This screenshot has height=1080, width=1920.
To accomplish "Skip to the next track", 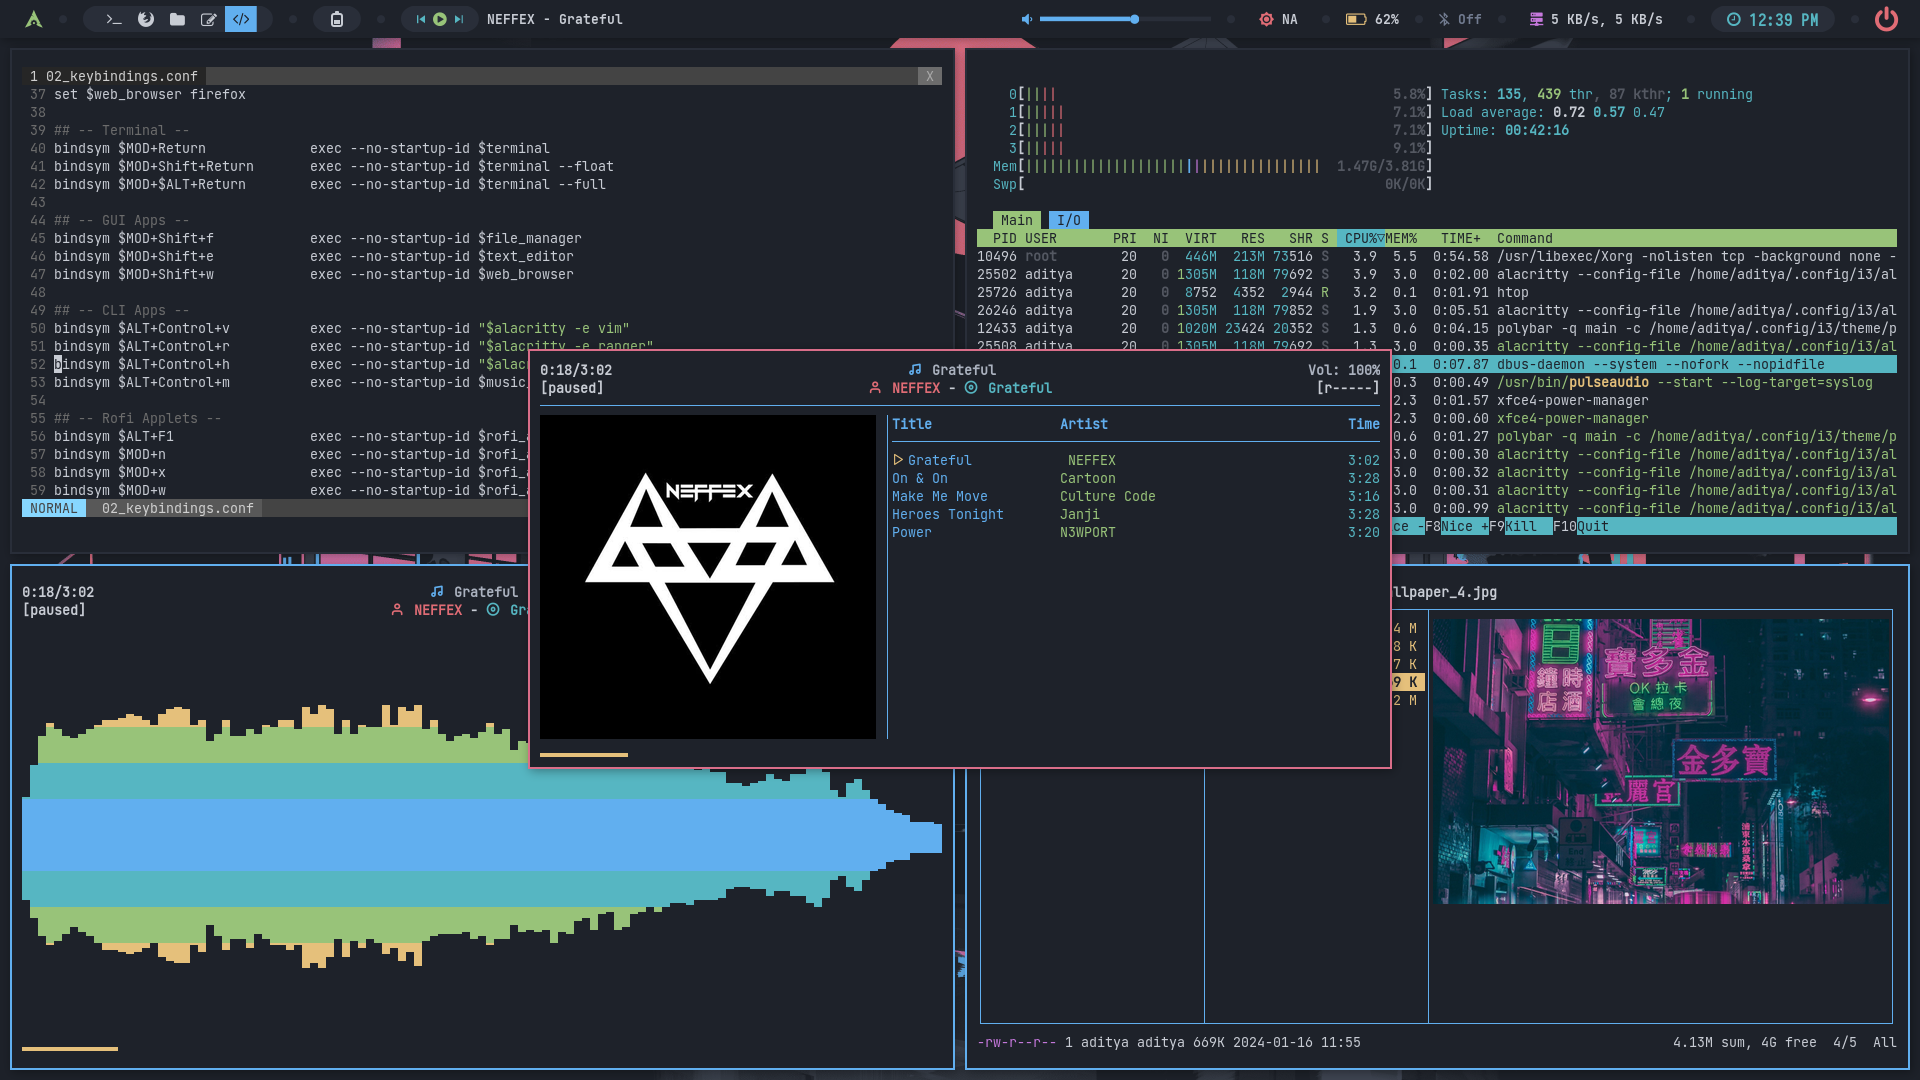I will pos(459,19).
